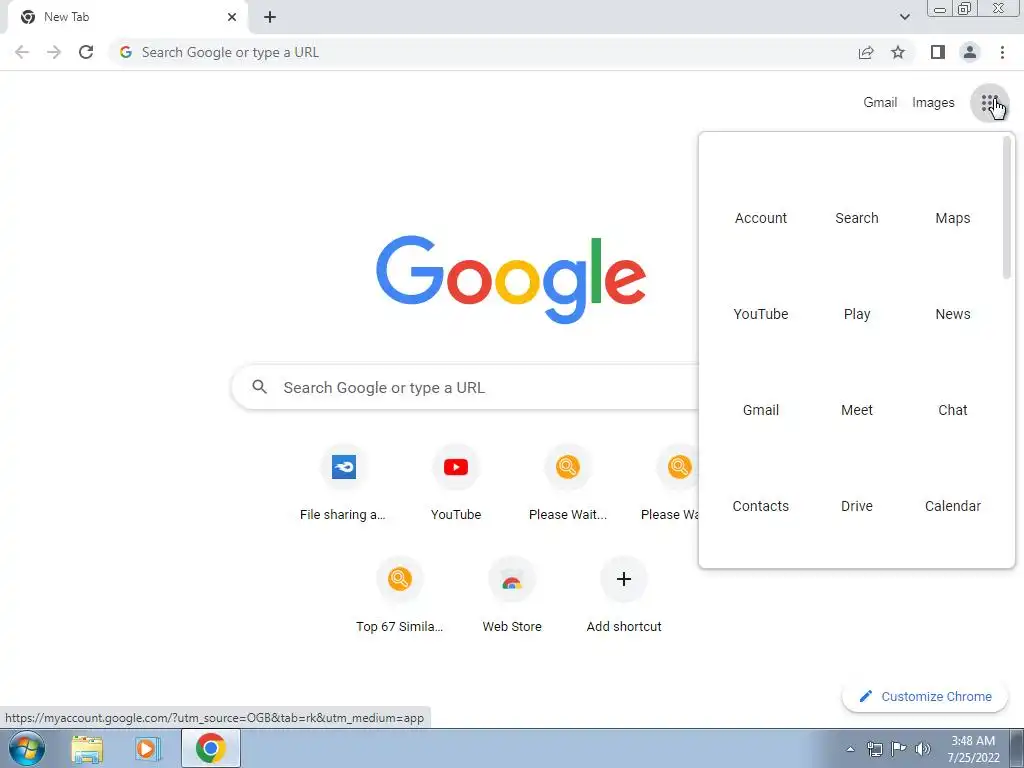
Task: Launch the media player taskbar icon
Action: (x=148, y=748)
